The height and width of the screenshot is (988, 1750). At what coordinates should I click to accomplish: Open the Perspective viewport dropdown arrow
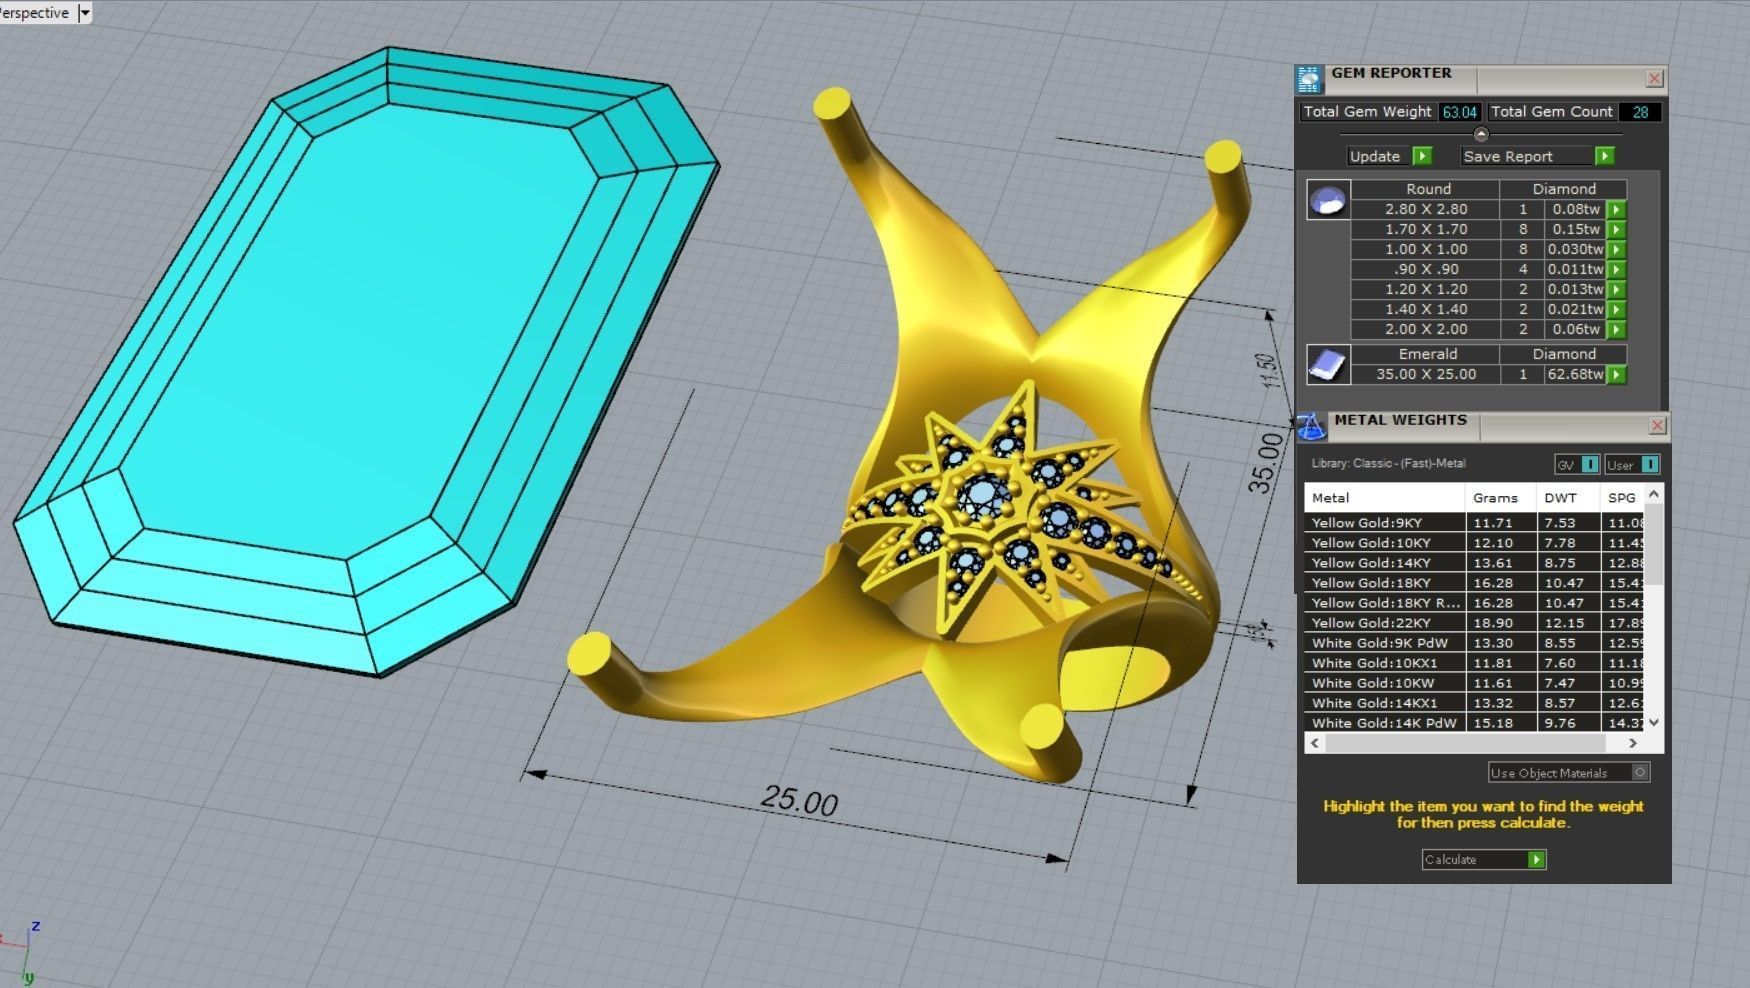coord(84,13)
